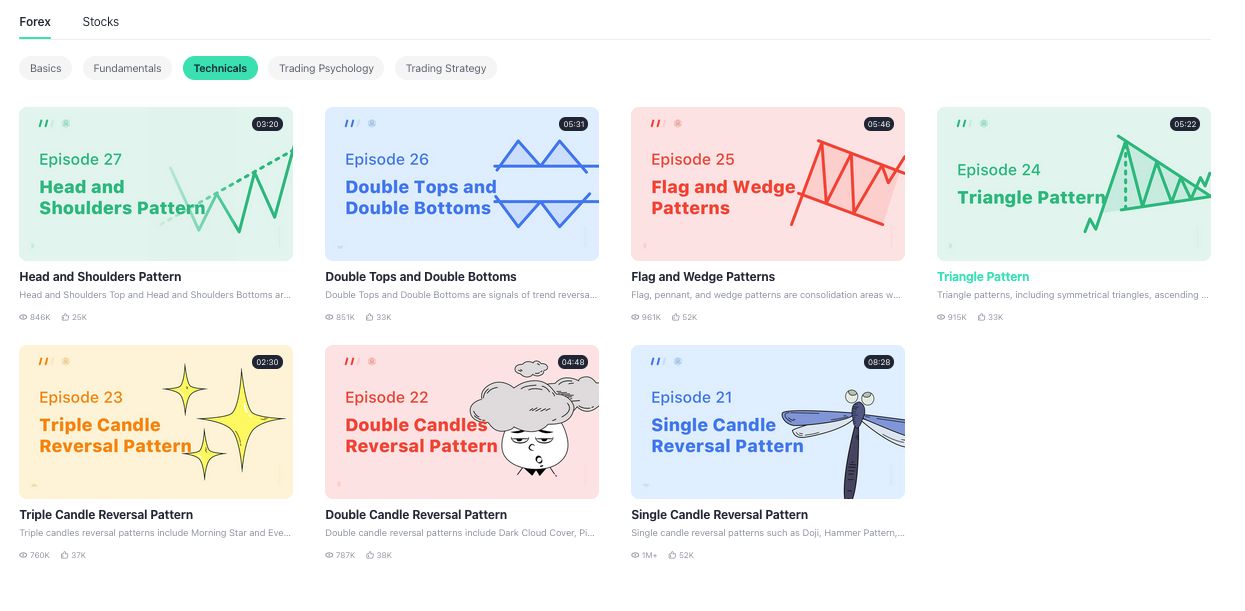
Task: Click the eye icon under Flag and Wedge Patterns
Action: tap(636, 317)
